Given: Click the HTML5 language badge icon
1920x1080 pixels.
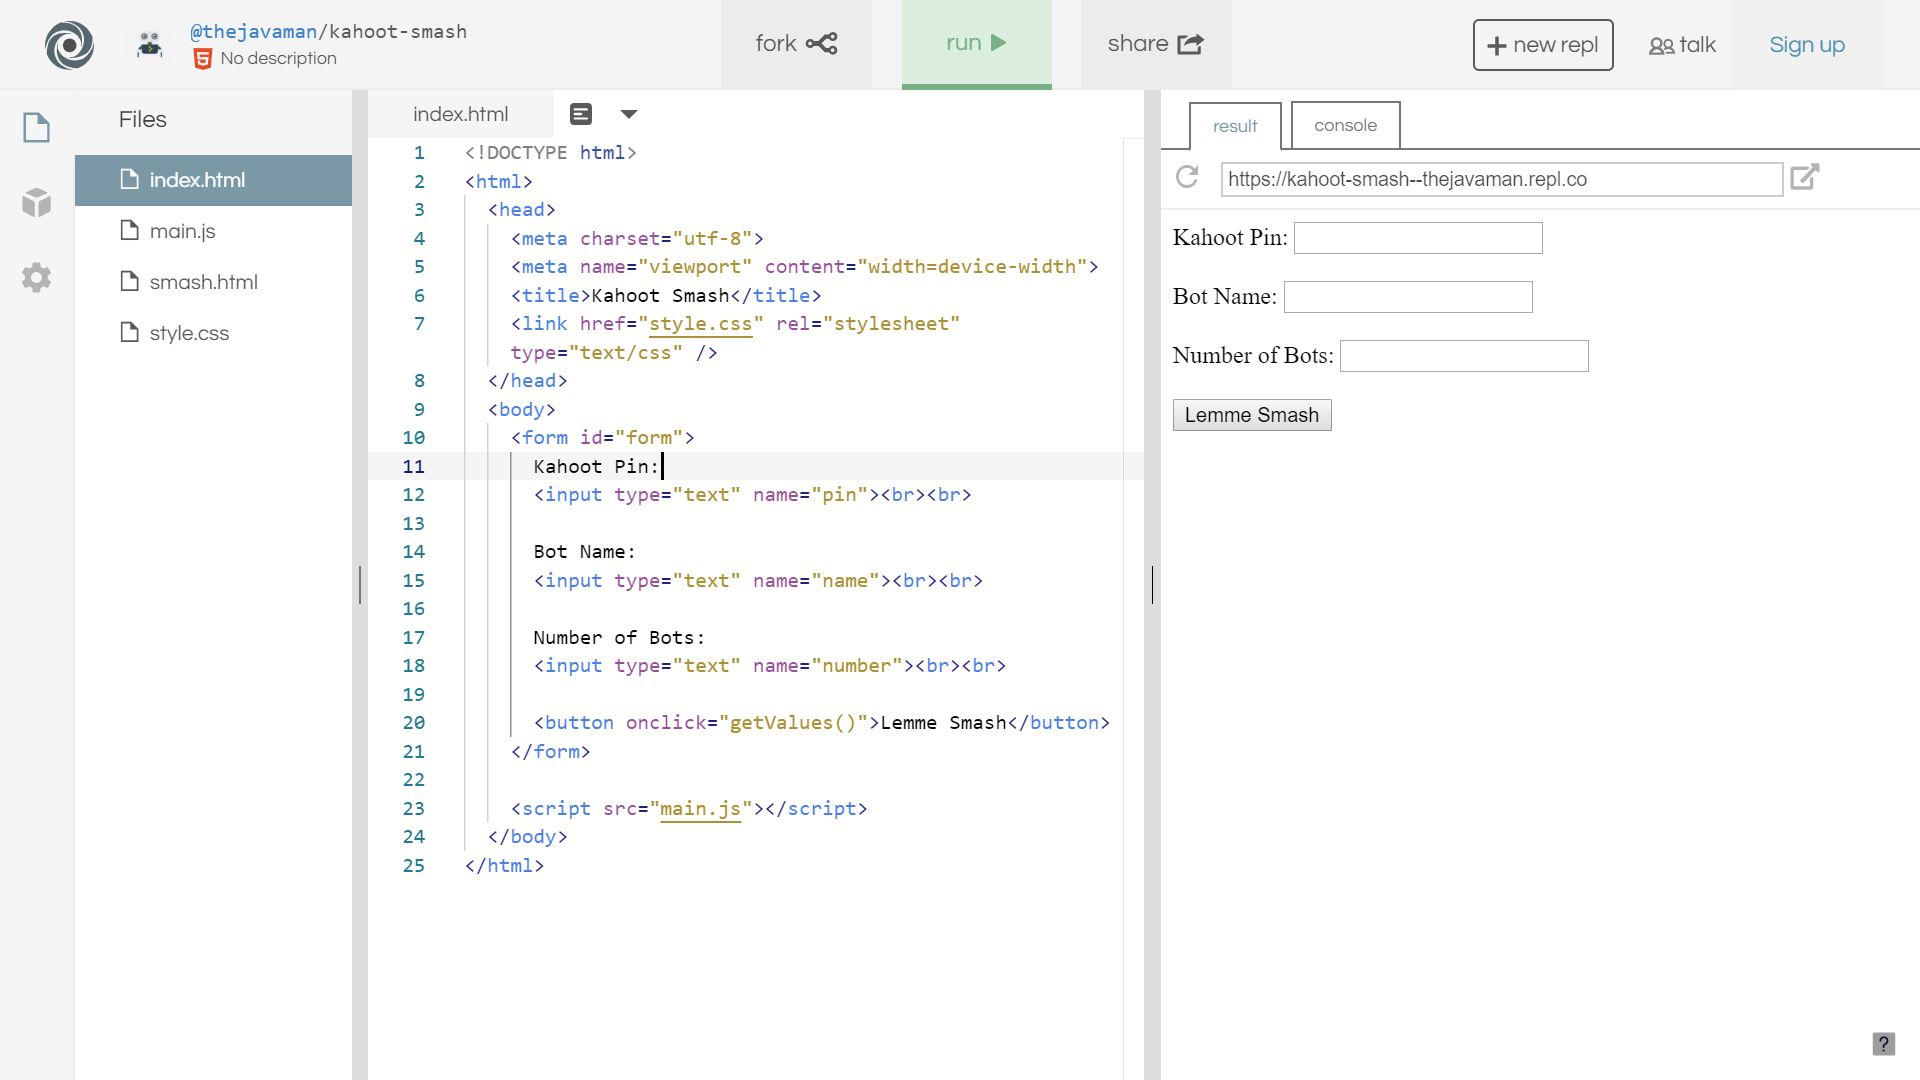Looking at the screenshot, I should point(202,59).
